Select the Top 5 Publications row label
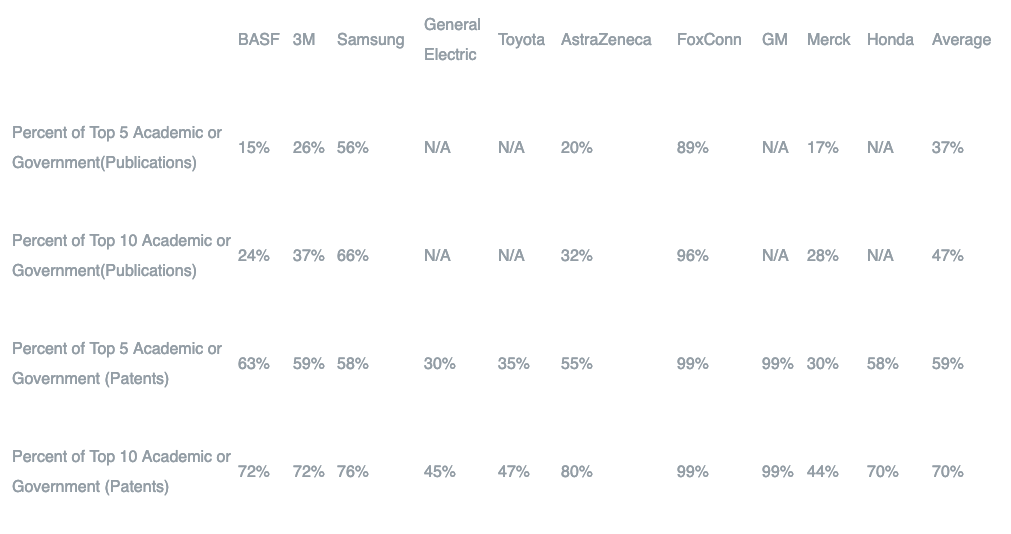Image resolution: width=1011 pixels, height=534 pixels. coord(117,148)
